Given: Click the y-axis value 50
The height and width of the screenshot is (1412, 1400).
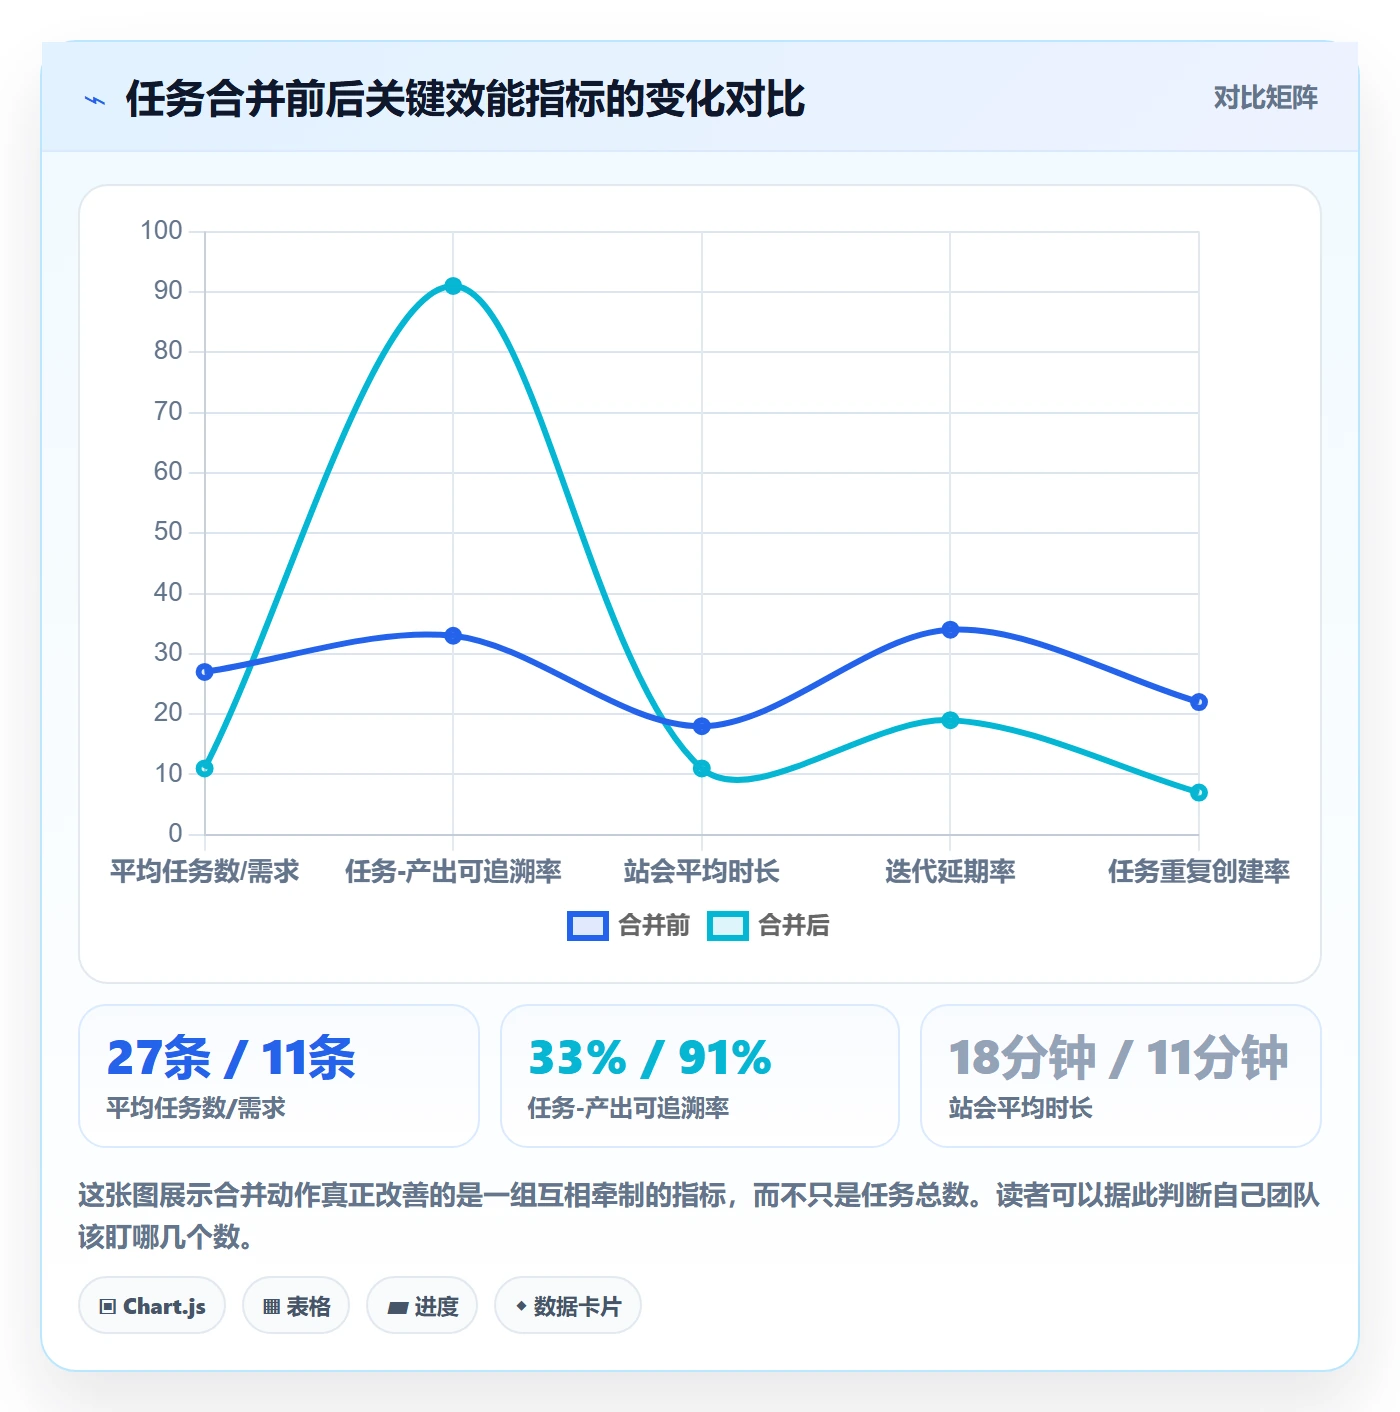Looking at the screenshot, I should [x=168, y=532].
